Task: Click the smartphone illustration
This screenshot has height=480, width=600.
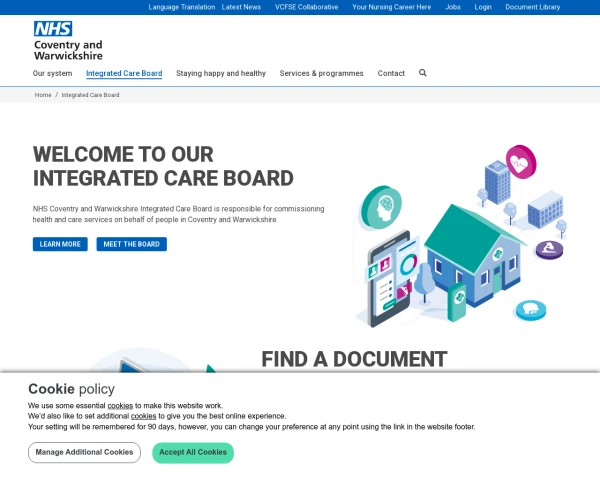Action: tap(389, 279)
